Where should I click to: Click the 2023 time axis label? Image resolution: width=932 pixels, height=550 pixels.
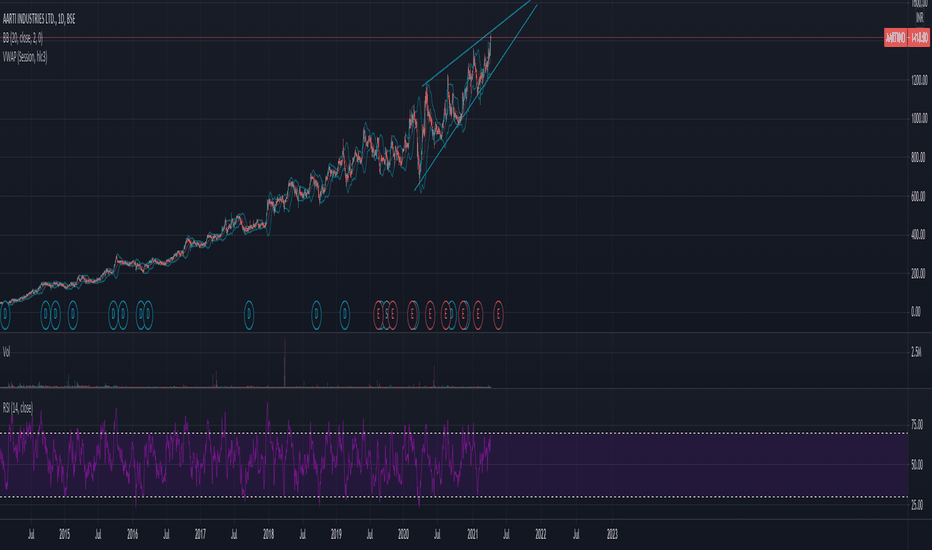(x=612, y=535)
